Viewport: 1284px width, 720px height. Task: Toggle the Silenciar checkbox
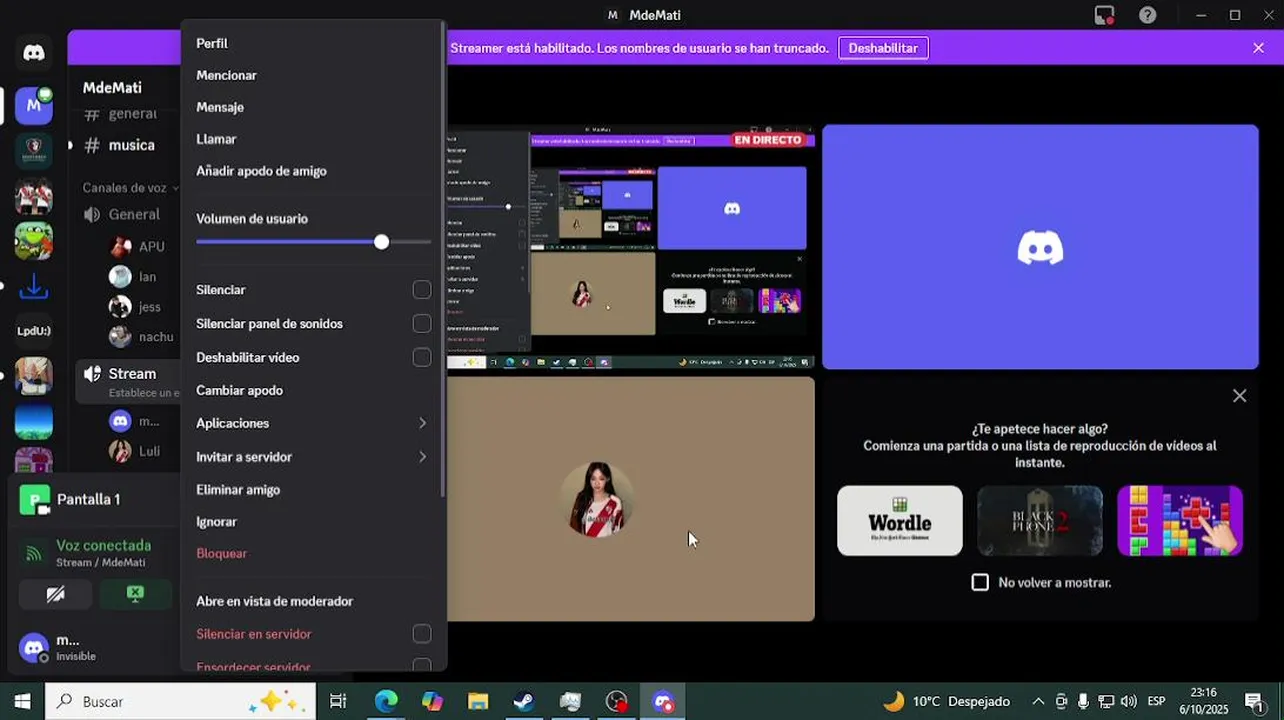click(422, 290)
